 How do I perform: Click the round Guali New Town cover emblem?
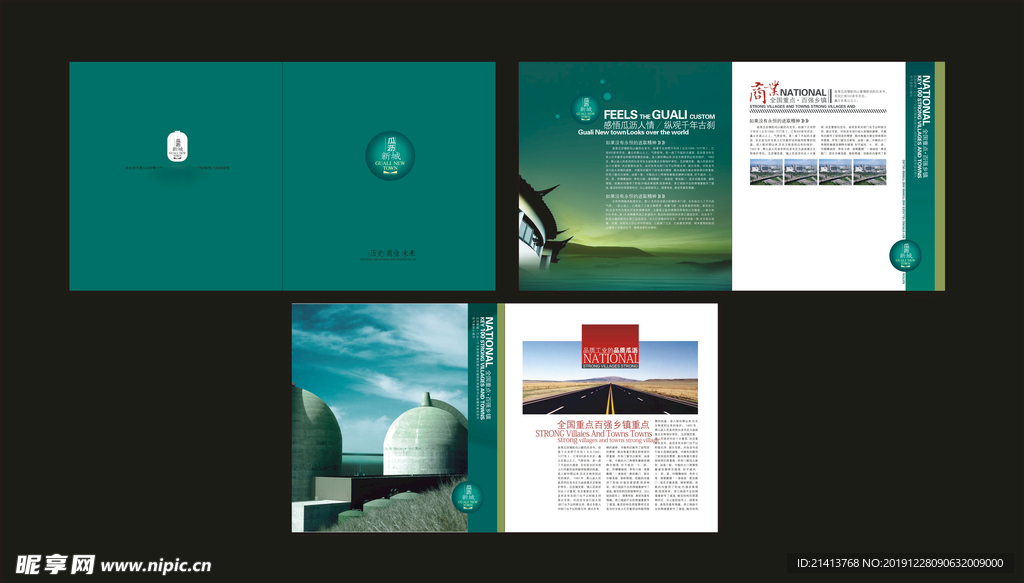(390, 155)
